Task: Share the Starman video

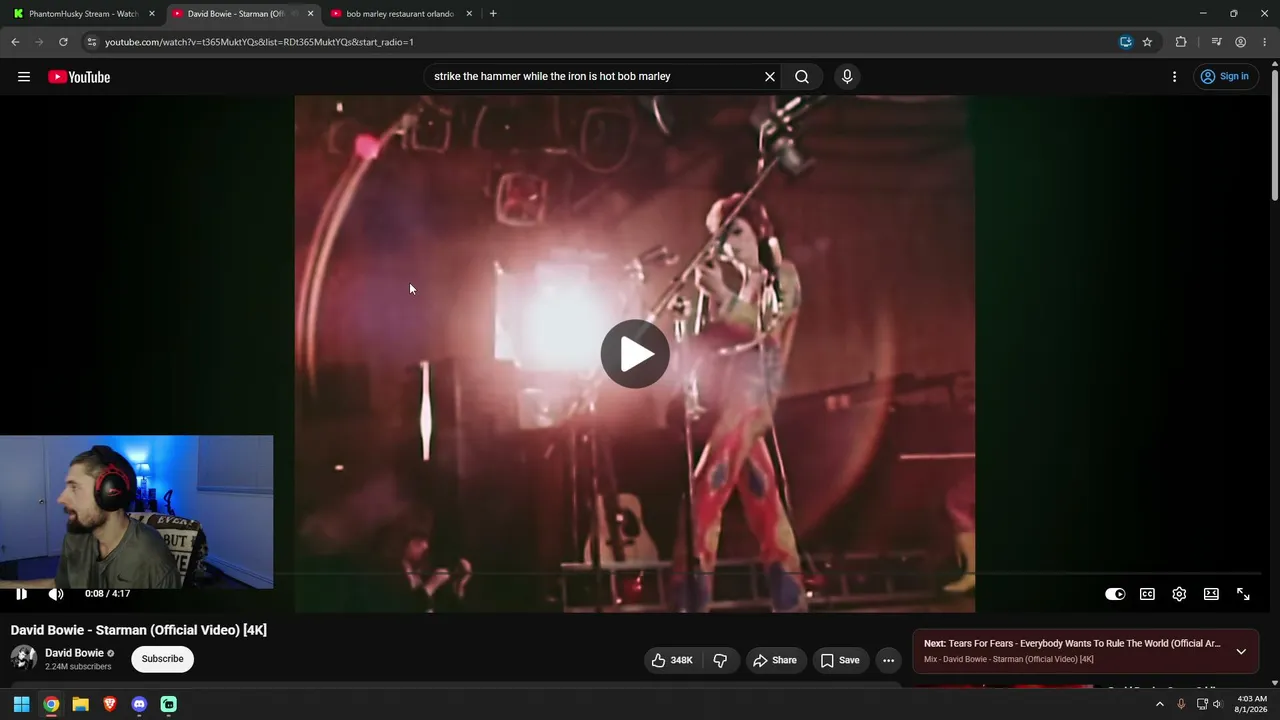Action: tap(775, 660)
